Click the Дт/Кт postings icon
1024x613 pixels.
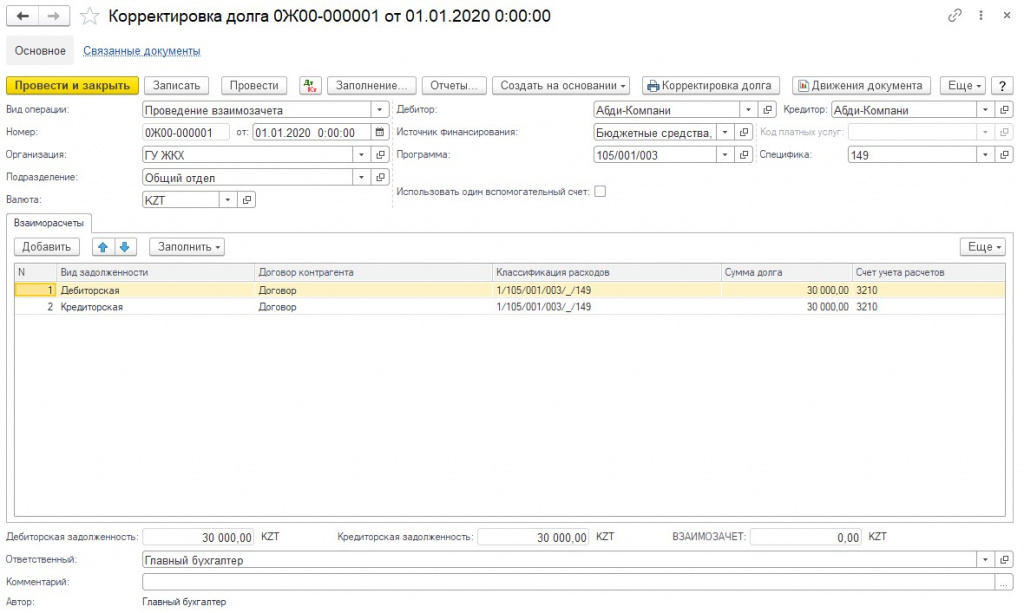(x=310, y=86)
